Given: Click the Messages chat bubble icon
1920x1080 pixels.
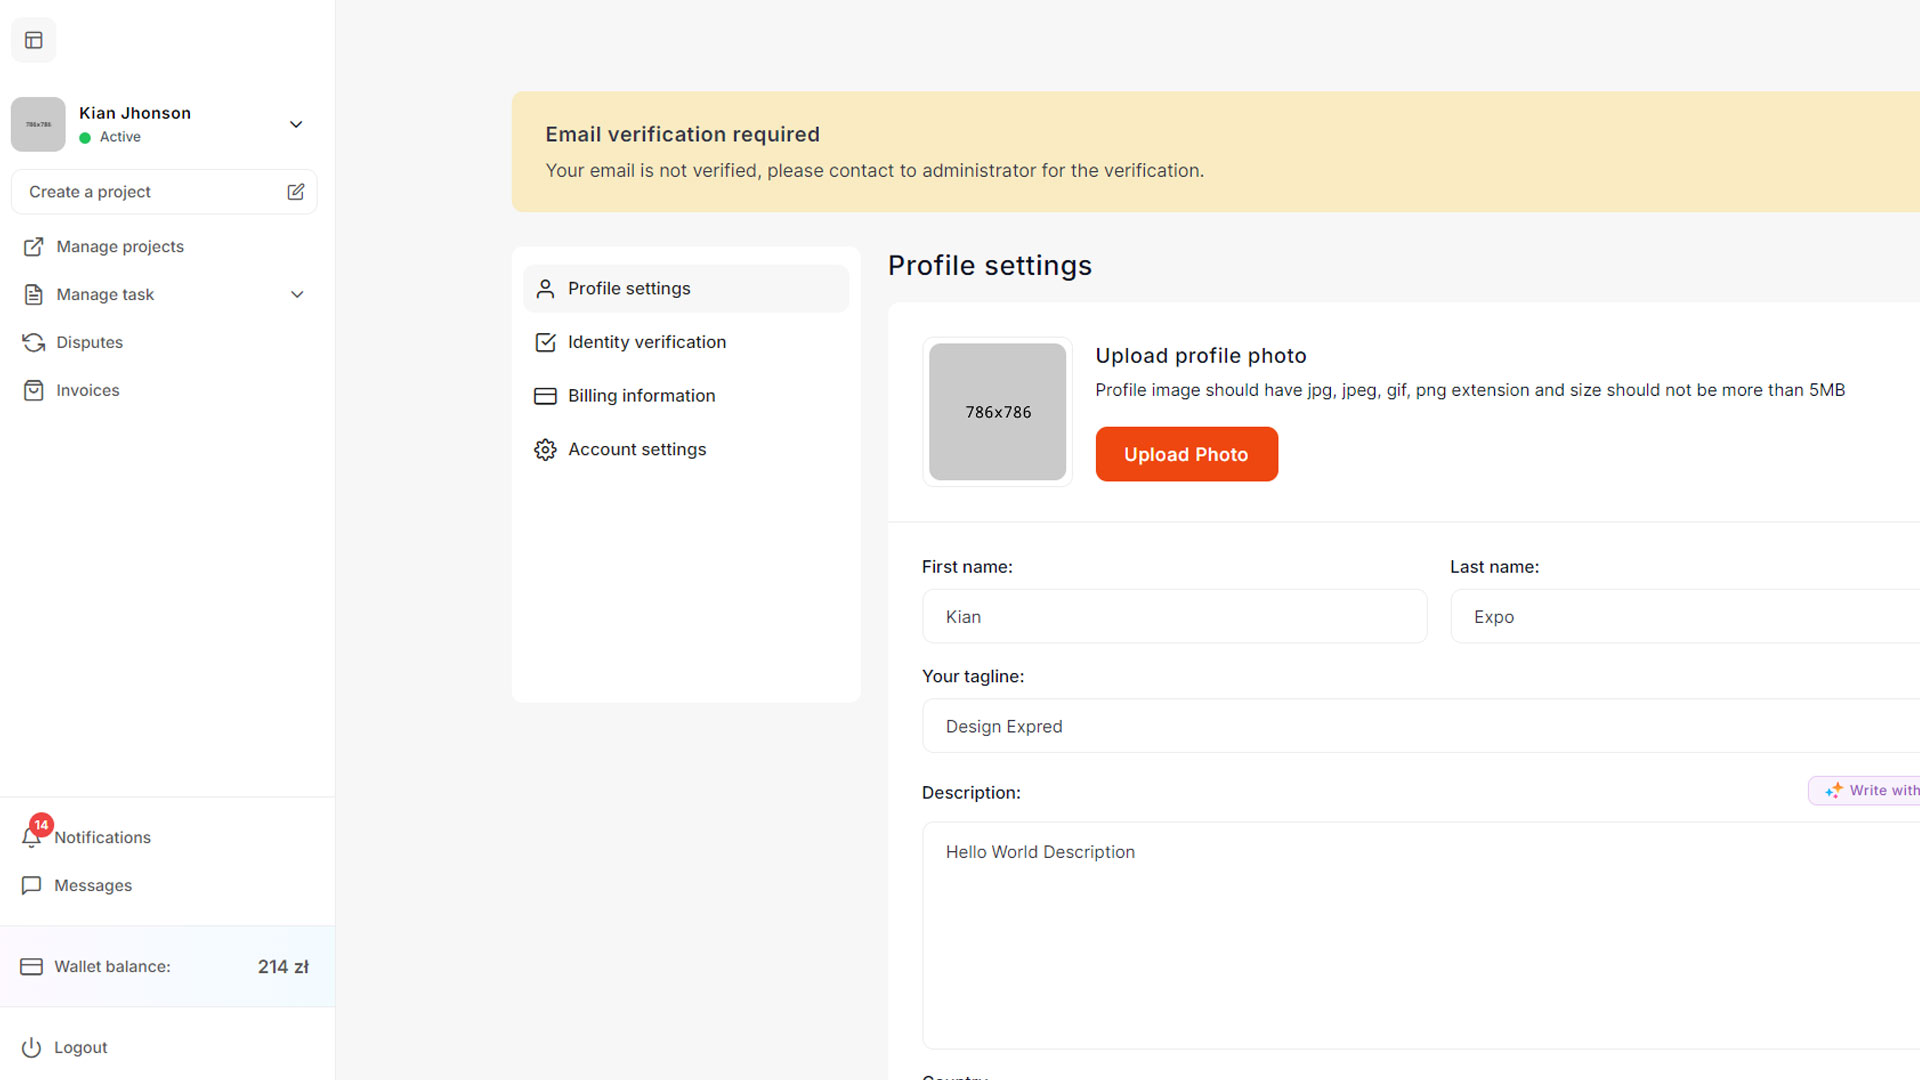Looking at the screenshot, I should [31, 886].
